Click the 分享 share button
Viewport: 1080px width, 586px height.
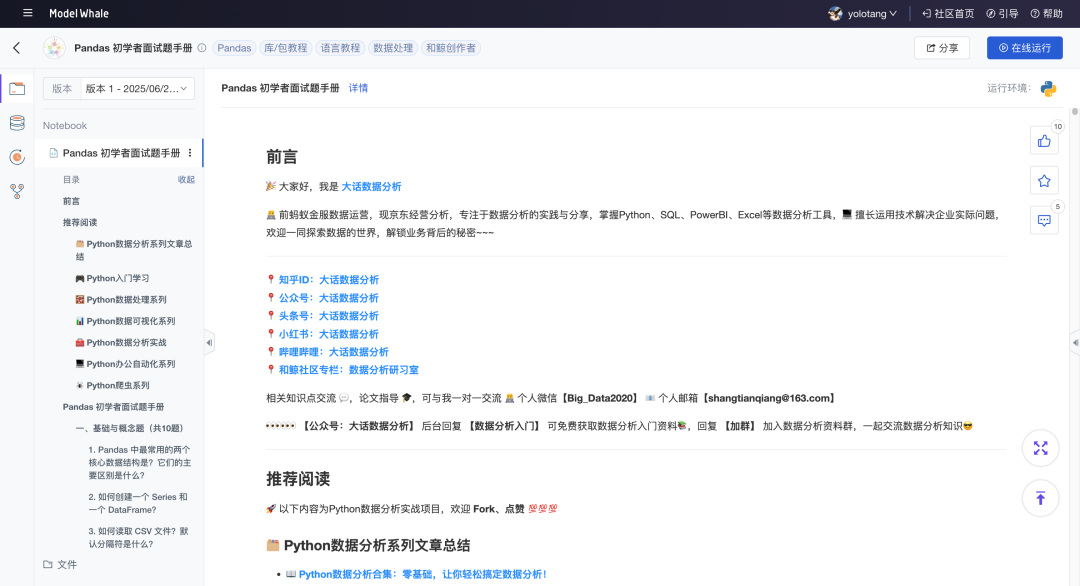(x=942, y=48)
